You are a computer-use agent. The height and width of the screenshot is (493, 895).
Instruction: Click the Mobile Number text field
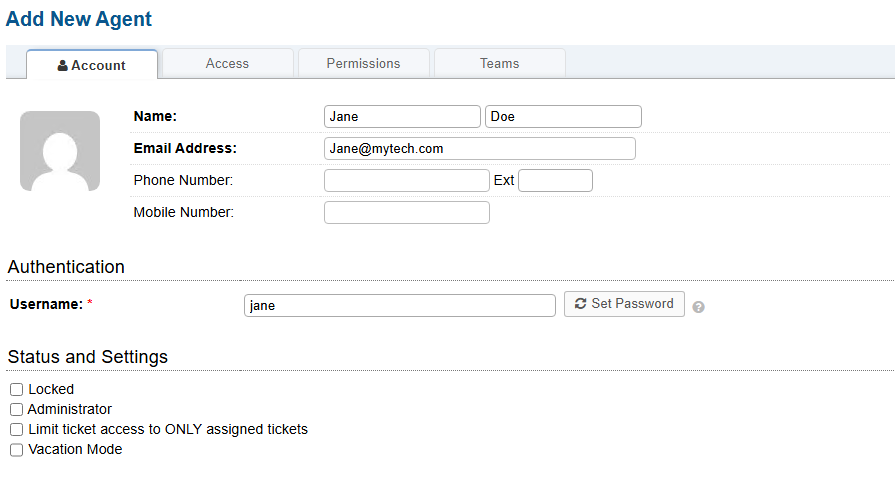point(406,213)
